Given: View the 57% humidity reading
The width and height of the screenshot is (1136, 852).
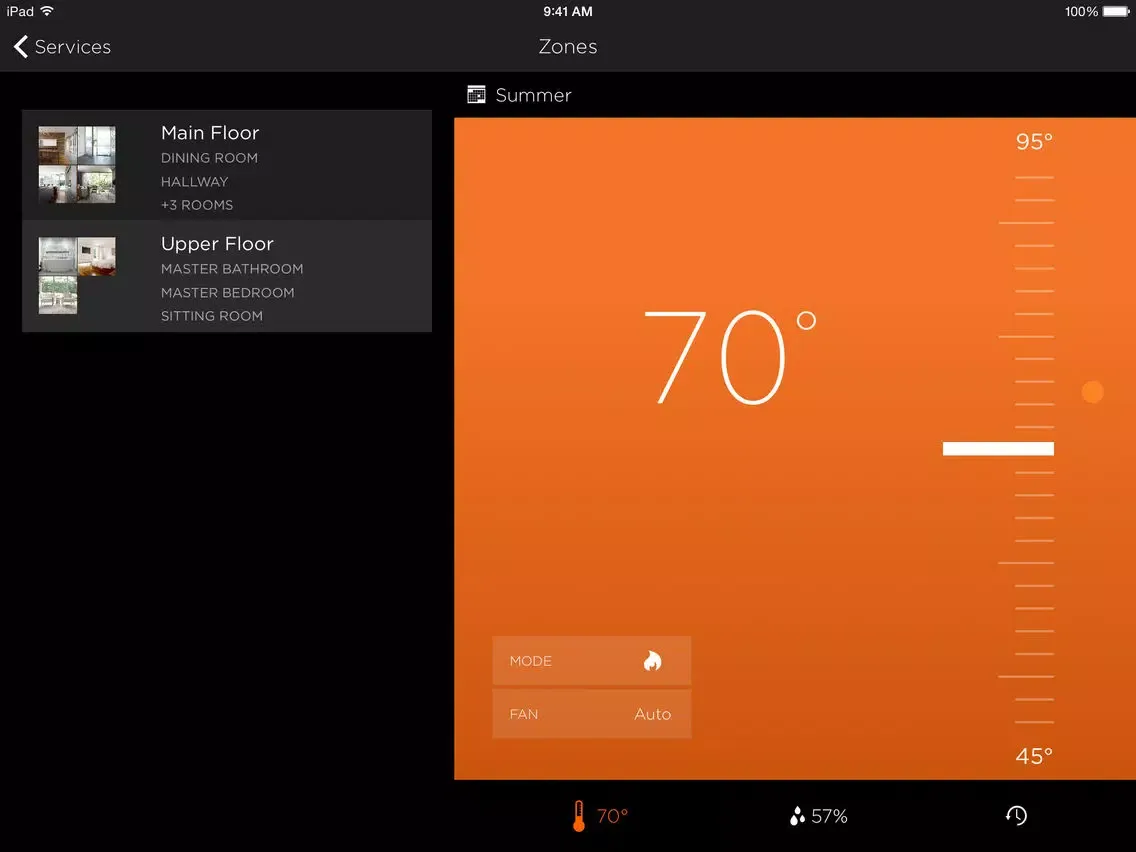Looking at the screenshot, I should coord(829,816).
